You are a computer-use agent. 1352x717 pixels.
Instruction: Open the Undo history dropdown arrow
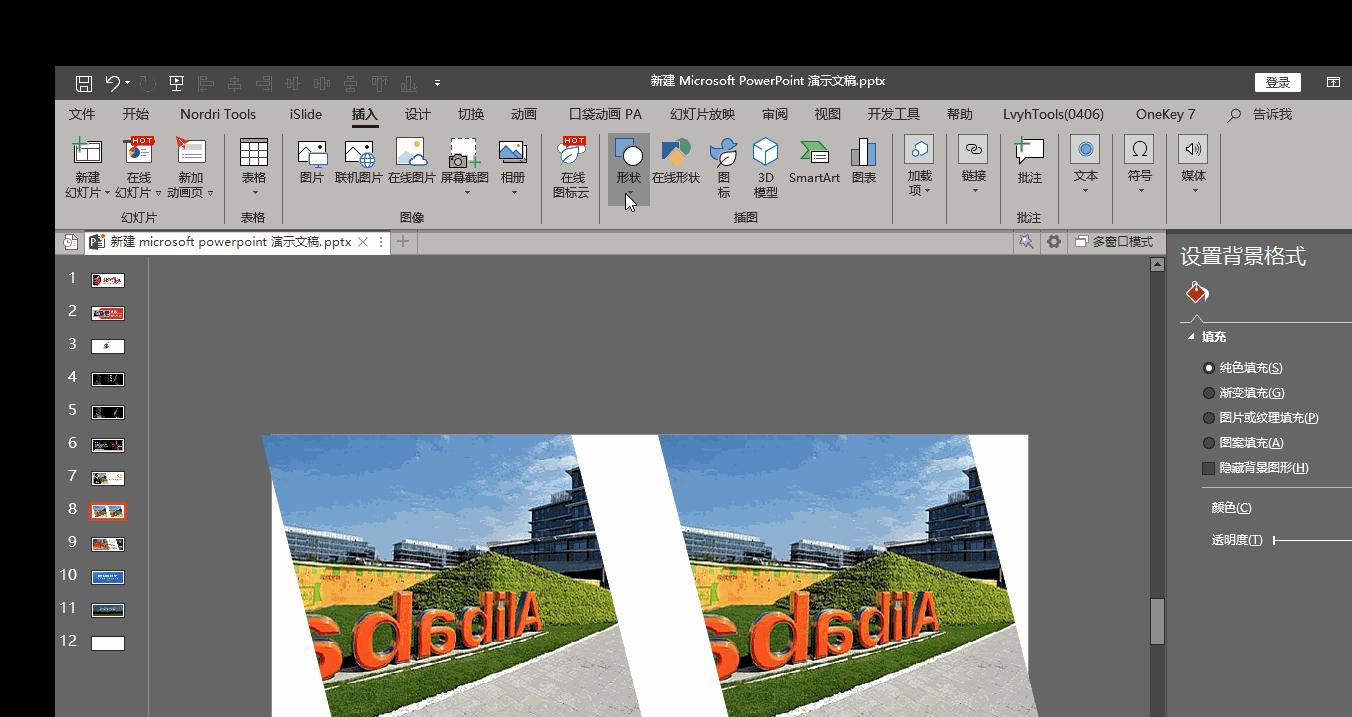[127, 83]
